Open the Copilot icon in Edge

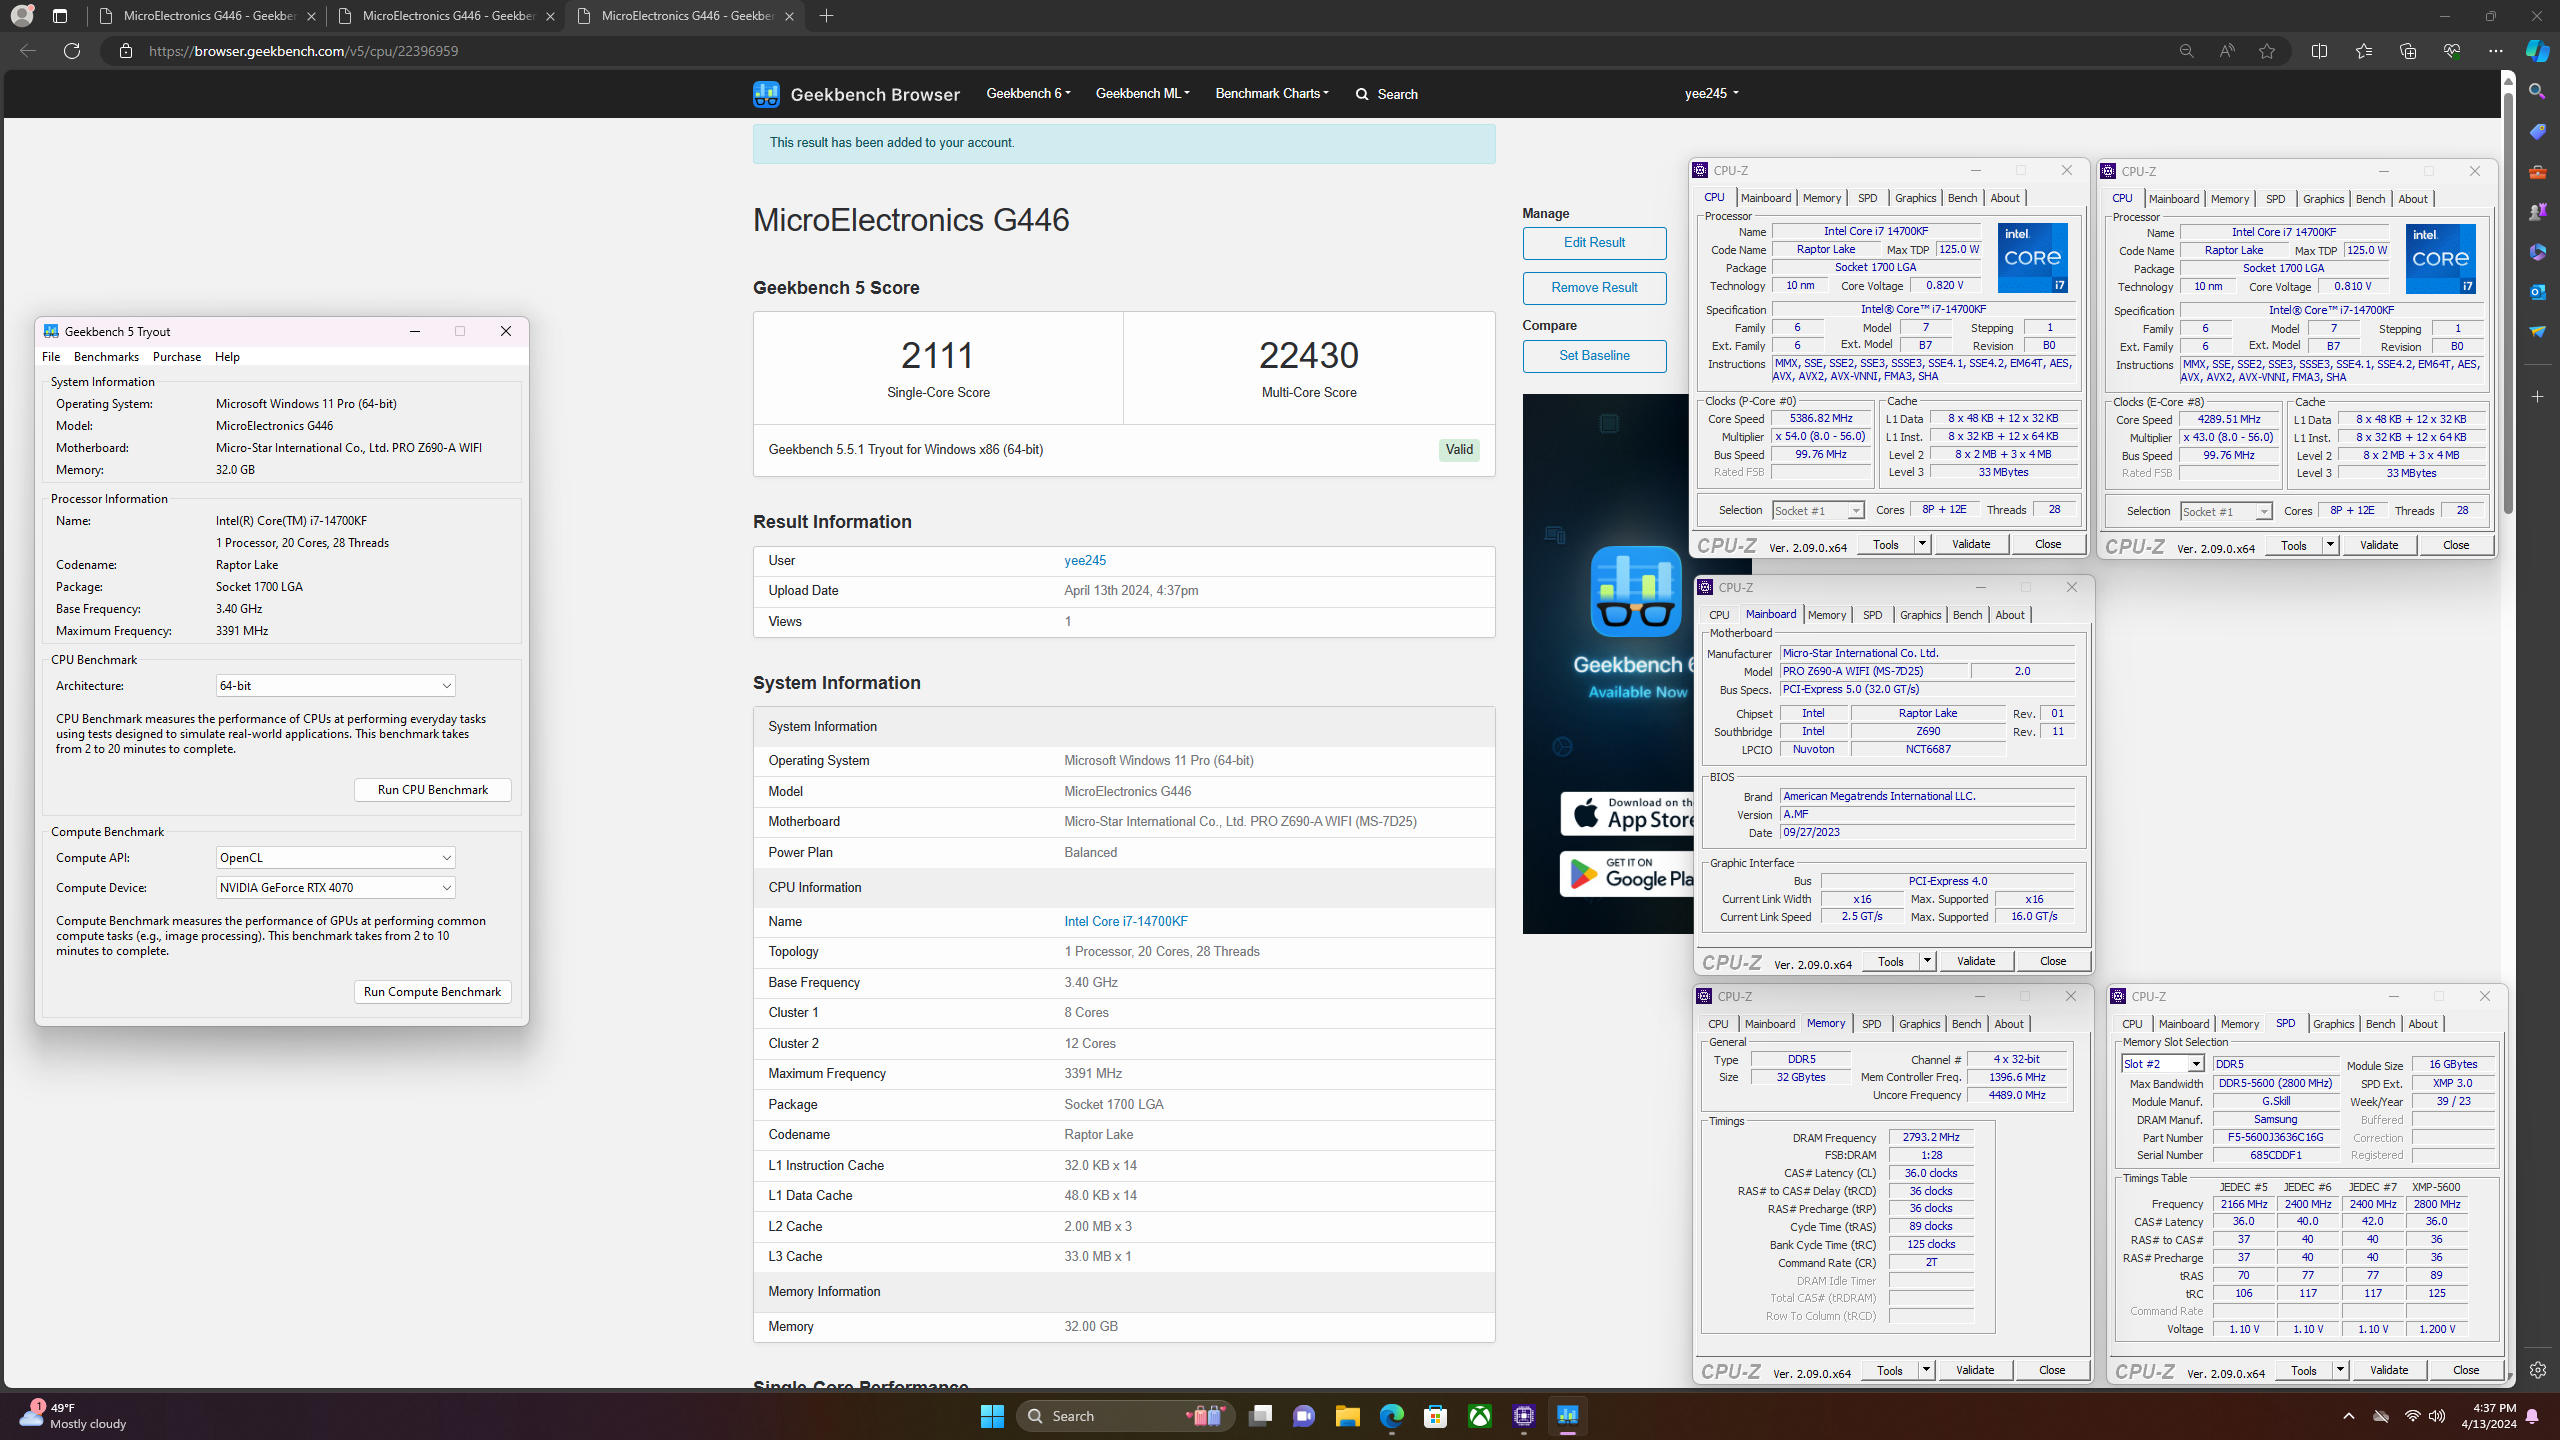(x=2538, y=51)
